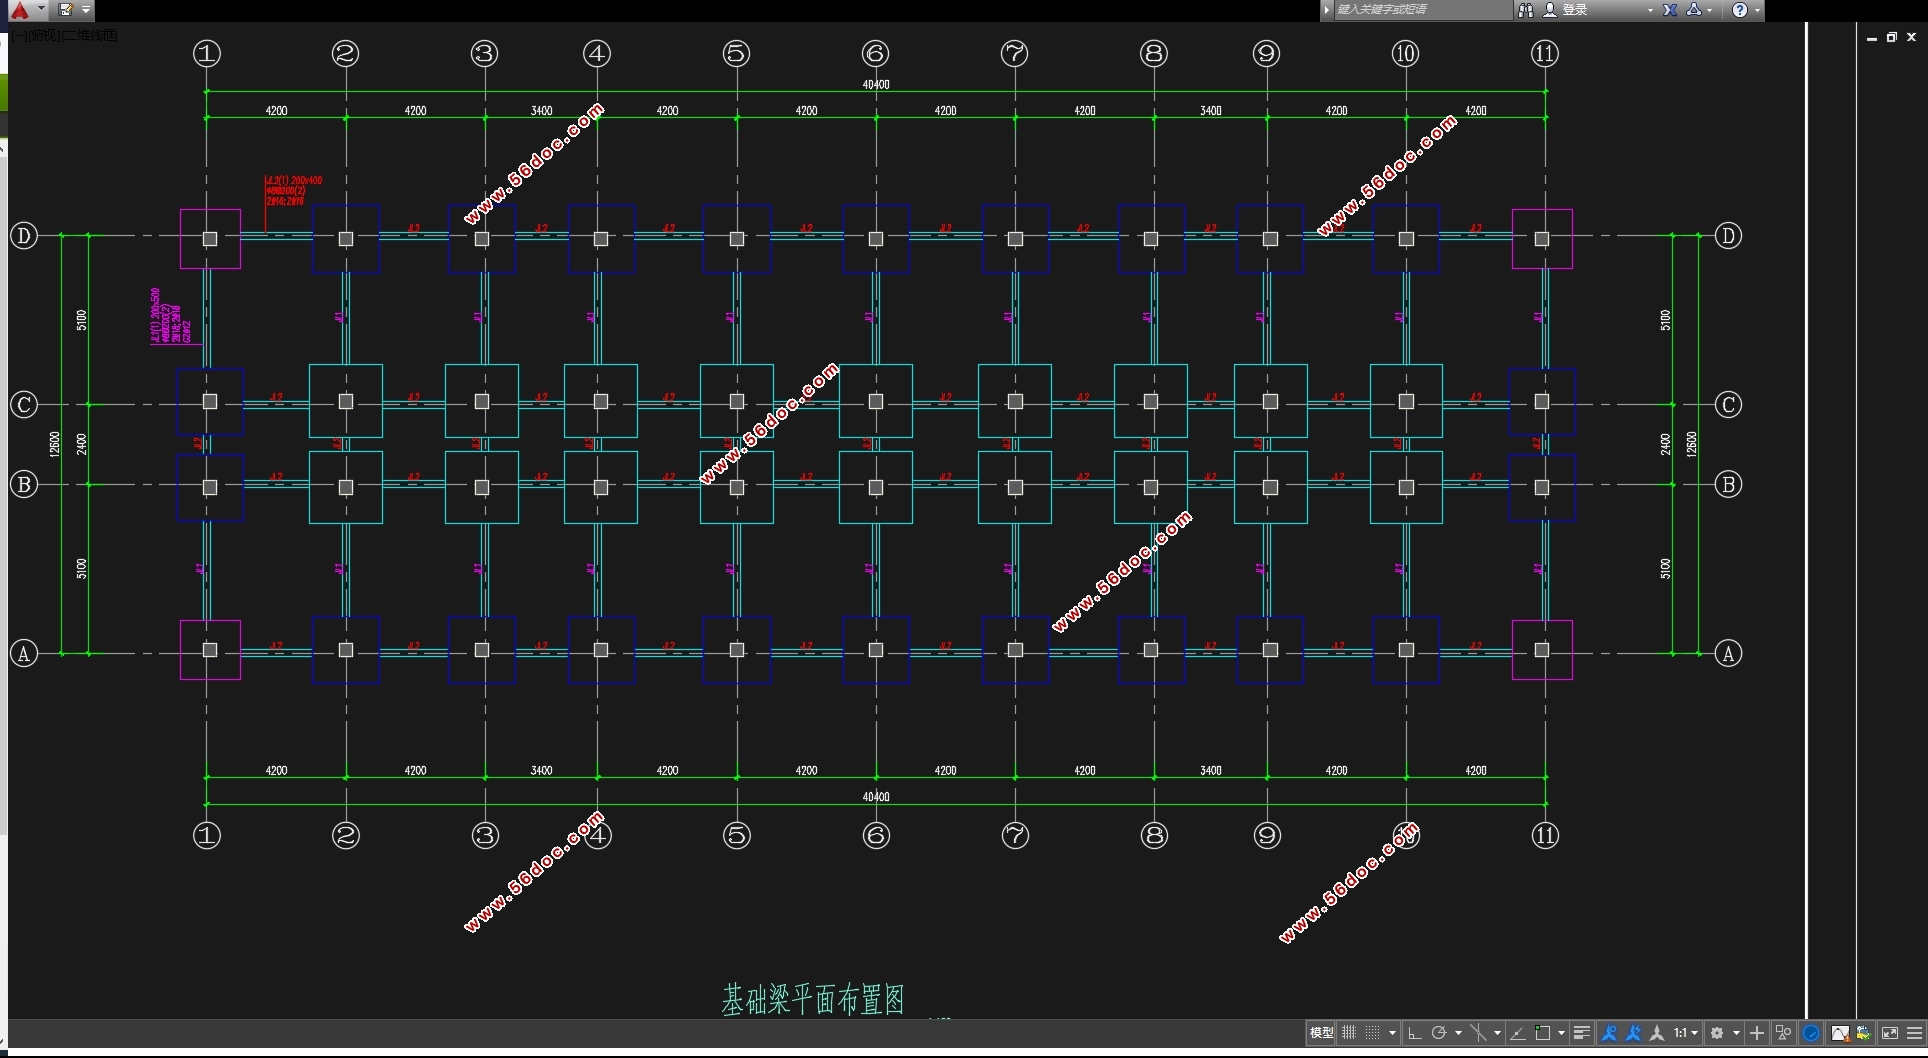Click the 登录 sign-in button
Screen dimensions: 1928x1058
tap(1575, 10)
